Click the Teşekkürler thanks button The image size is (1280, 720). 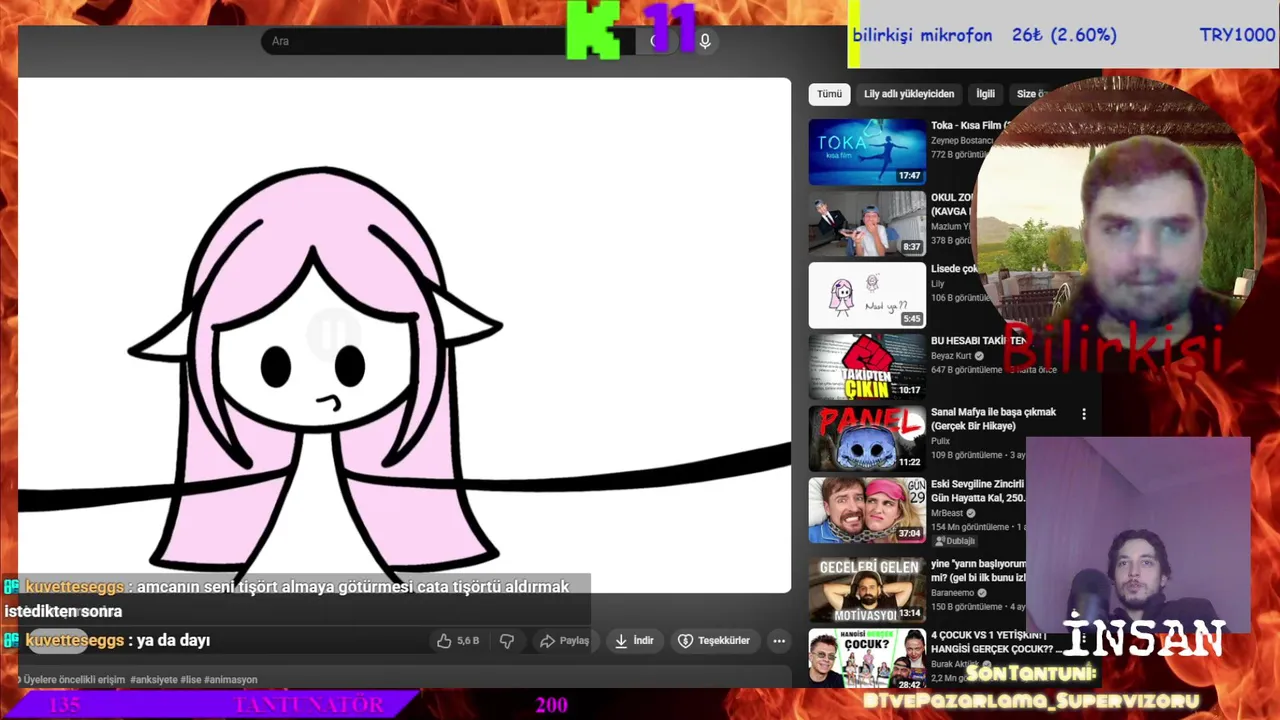tap(714, 641)
